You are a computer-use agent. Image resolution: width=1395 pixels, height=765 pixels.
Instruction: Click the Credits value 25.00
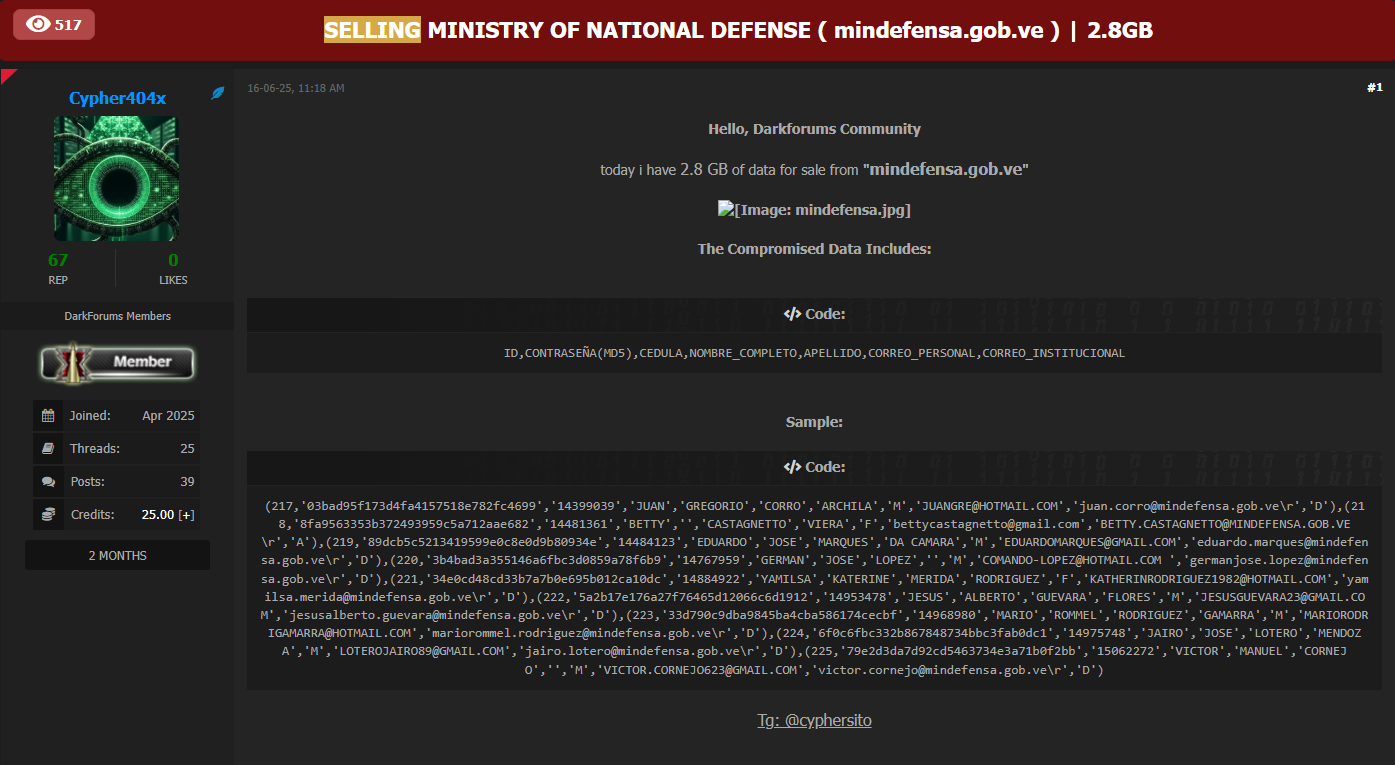(157, 514)
